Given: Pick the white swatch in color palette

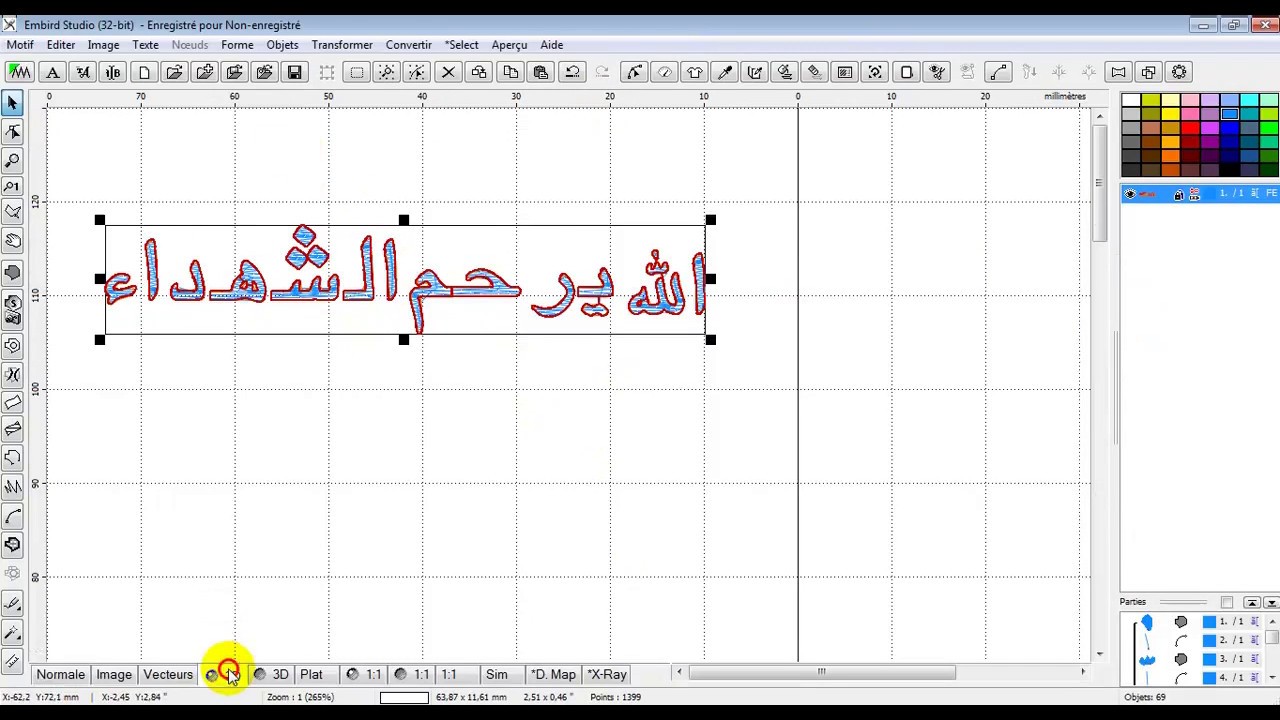Looking at the screenshot, I should coord(1130,100).
